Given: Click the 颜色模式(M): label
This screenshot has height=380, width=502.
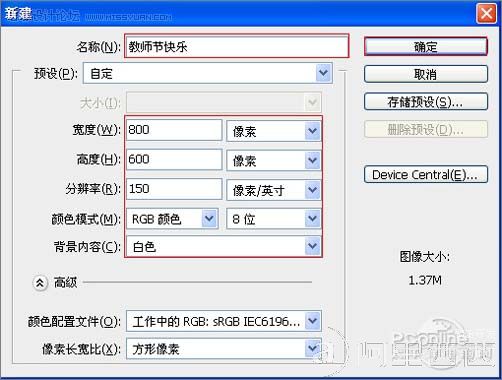Looking at the screenshot, I should click(x=86, y=219).
